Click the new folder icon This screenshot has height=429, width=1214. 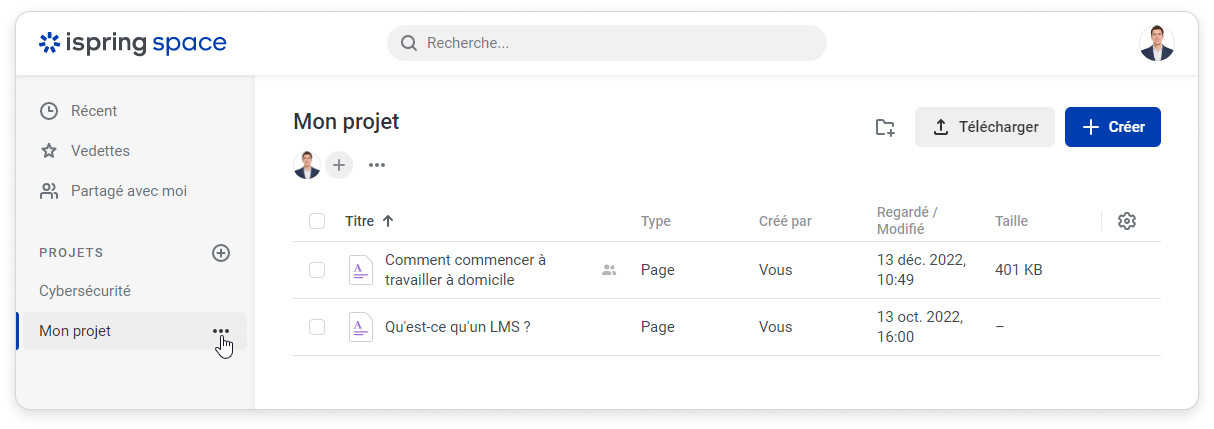click(885, 127)
